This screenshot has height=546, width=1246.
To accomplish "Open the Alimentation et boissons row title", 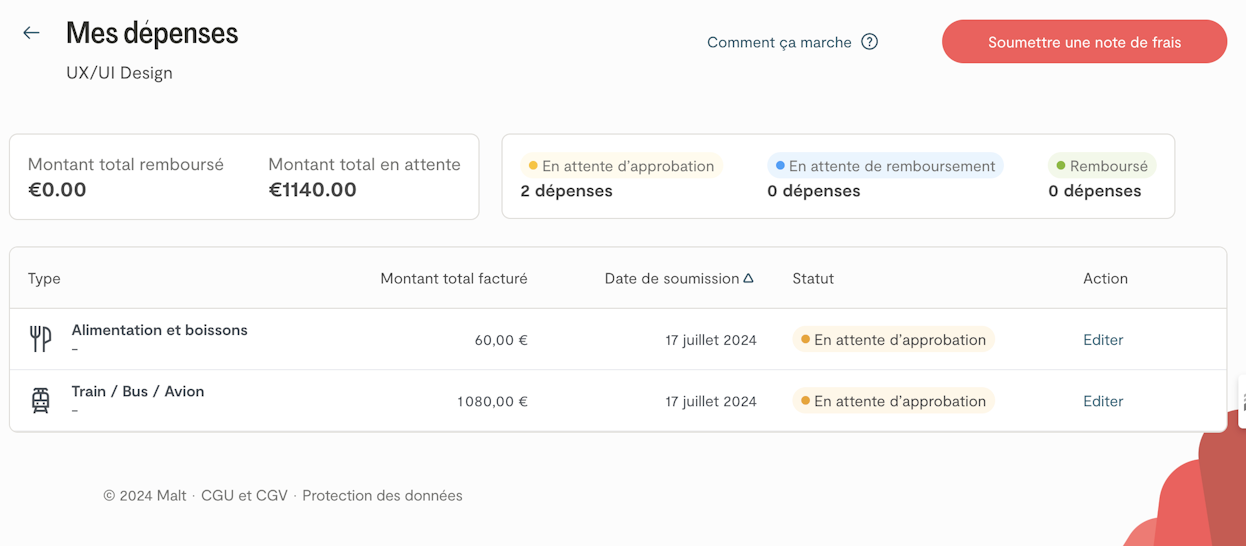I will 159,330.
